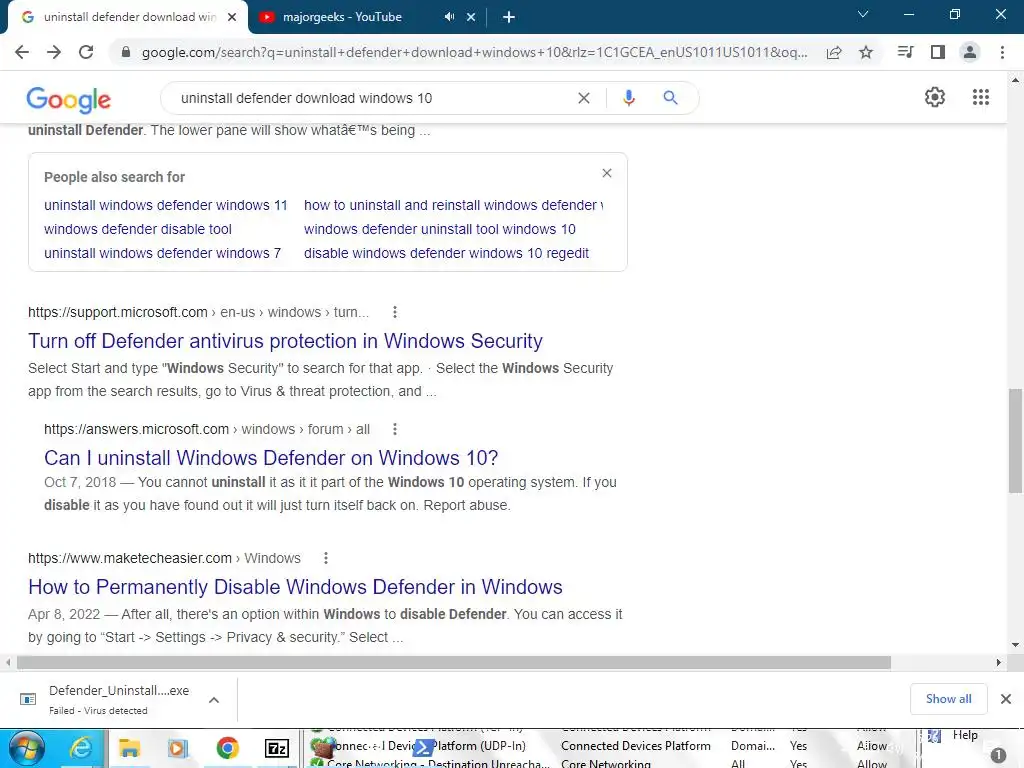This screenshot has width=1024, height=768.
Task: Share this page via the share icon
Action: pos(834,52)
